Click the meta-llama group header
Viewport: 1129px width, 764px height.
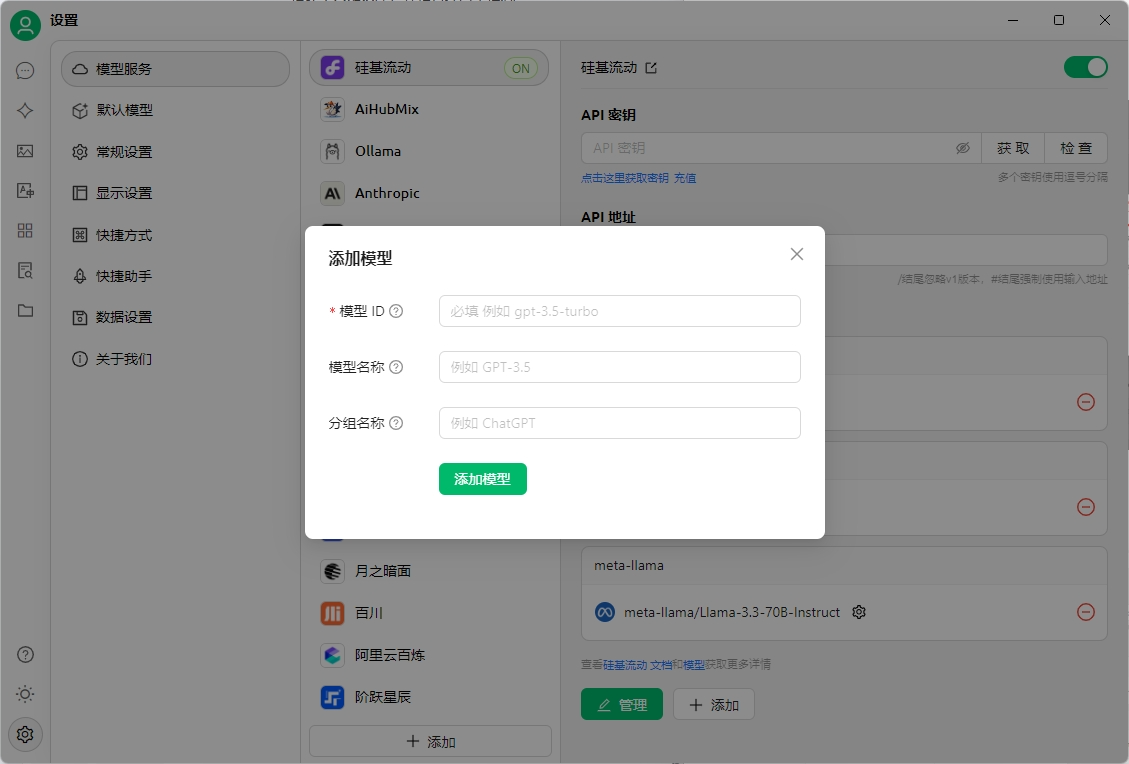(x=844, y=566)
